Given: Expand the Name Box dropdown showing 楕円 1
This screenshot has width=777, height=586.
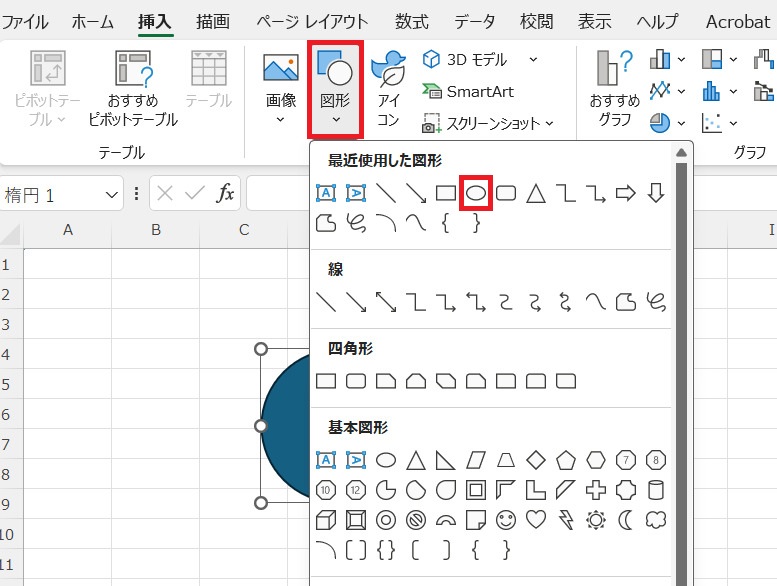Looking at the screenshot, I should [112, 195].
